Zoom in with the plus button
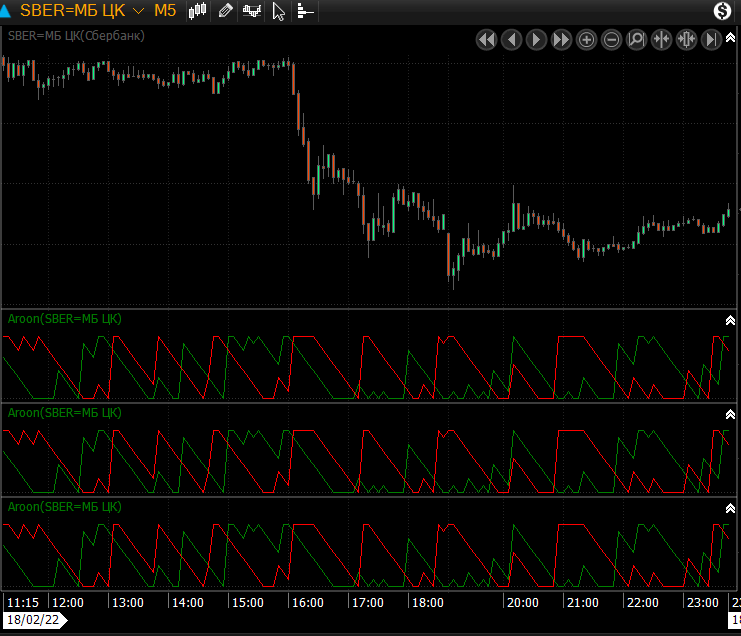Screen dimensions: 741x636 [x=587, y=40]
